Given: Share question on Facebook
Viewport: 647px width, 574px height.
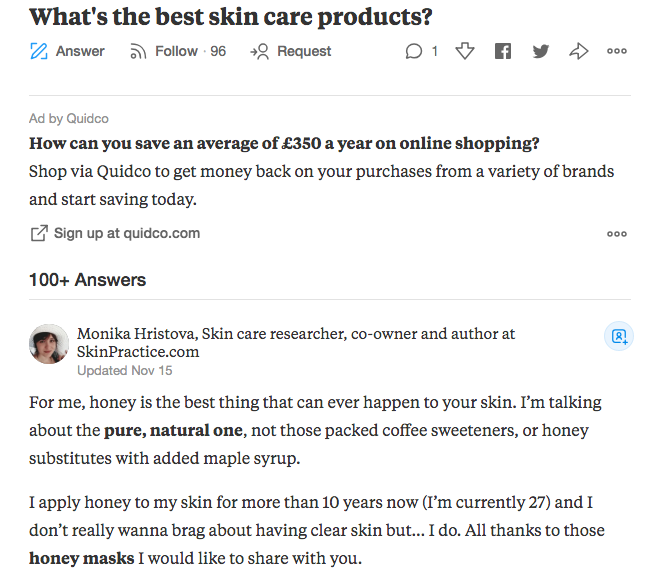Looking at the screenshot, I should click(x=503, y=51).
